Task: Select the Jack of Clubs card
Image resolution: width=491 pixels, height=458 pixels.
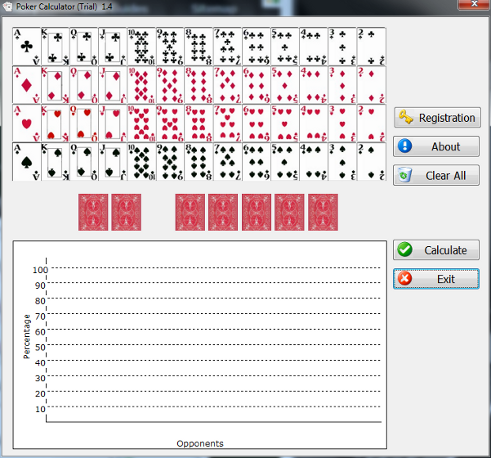Action: click(x=113, y=46)
